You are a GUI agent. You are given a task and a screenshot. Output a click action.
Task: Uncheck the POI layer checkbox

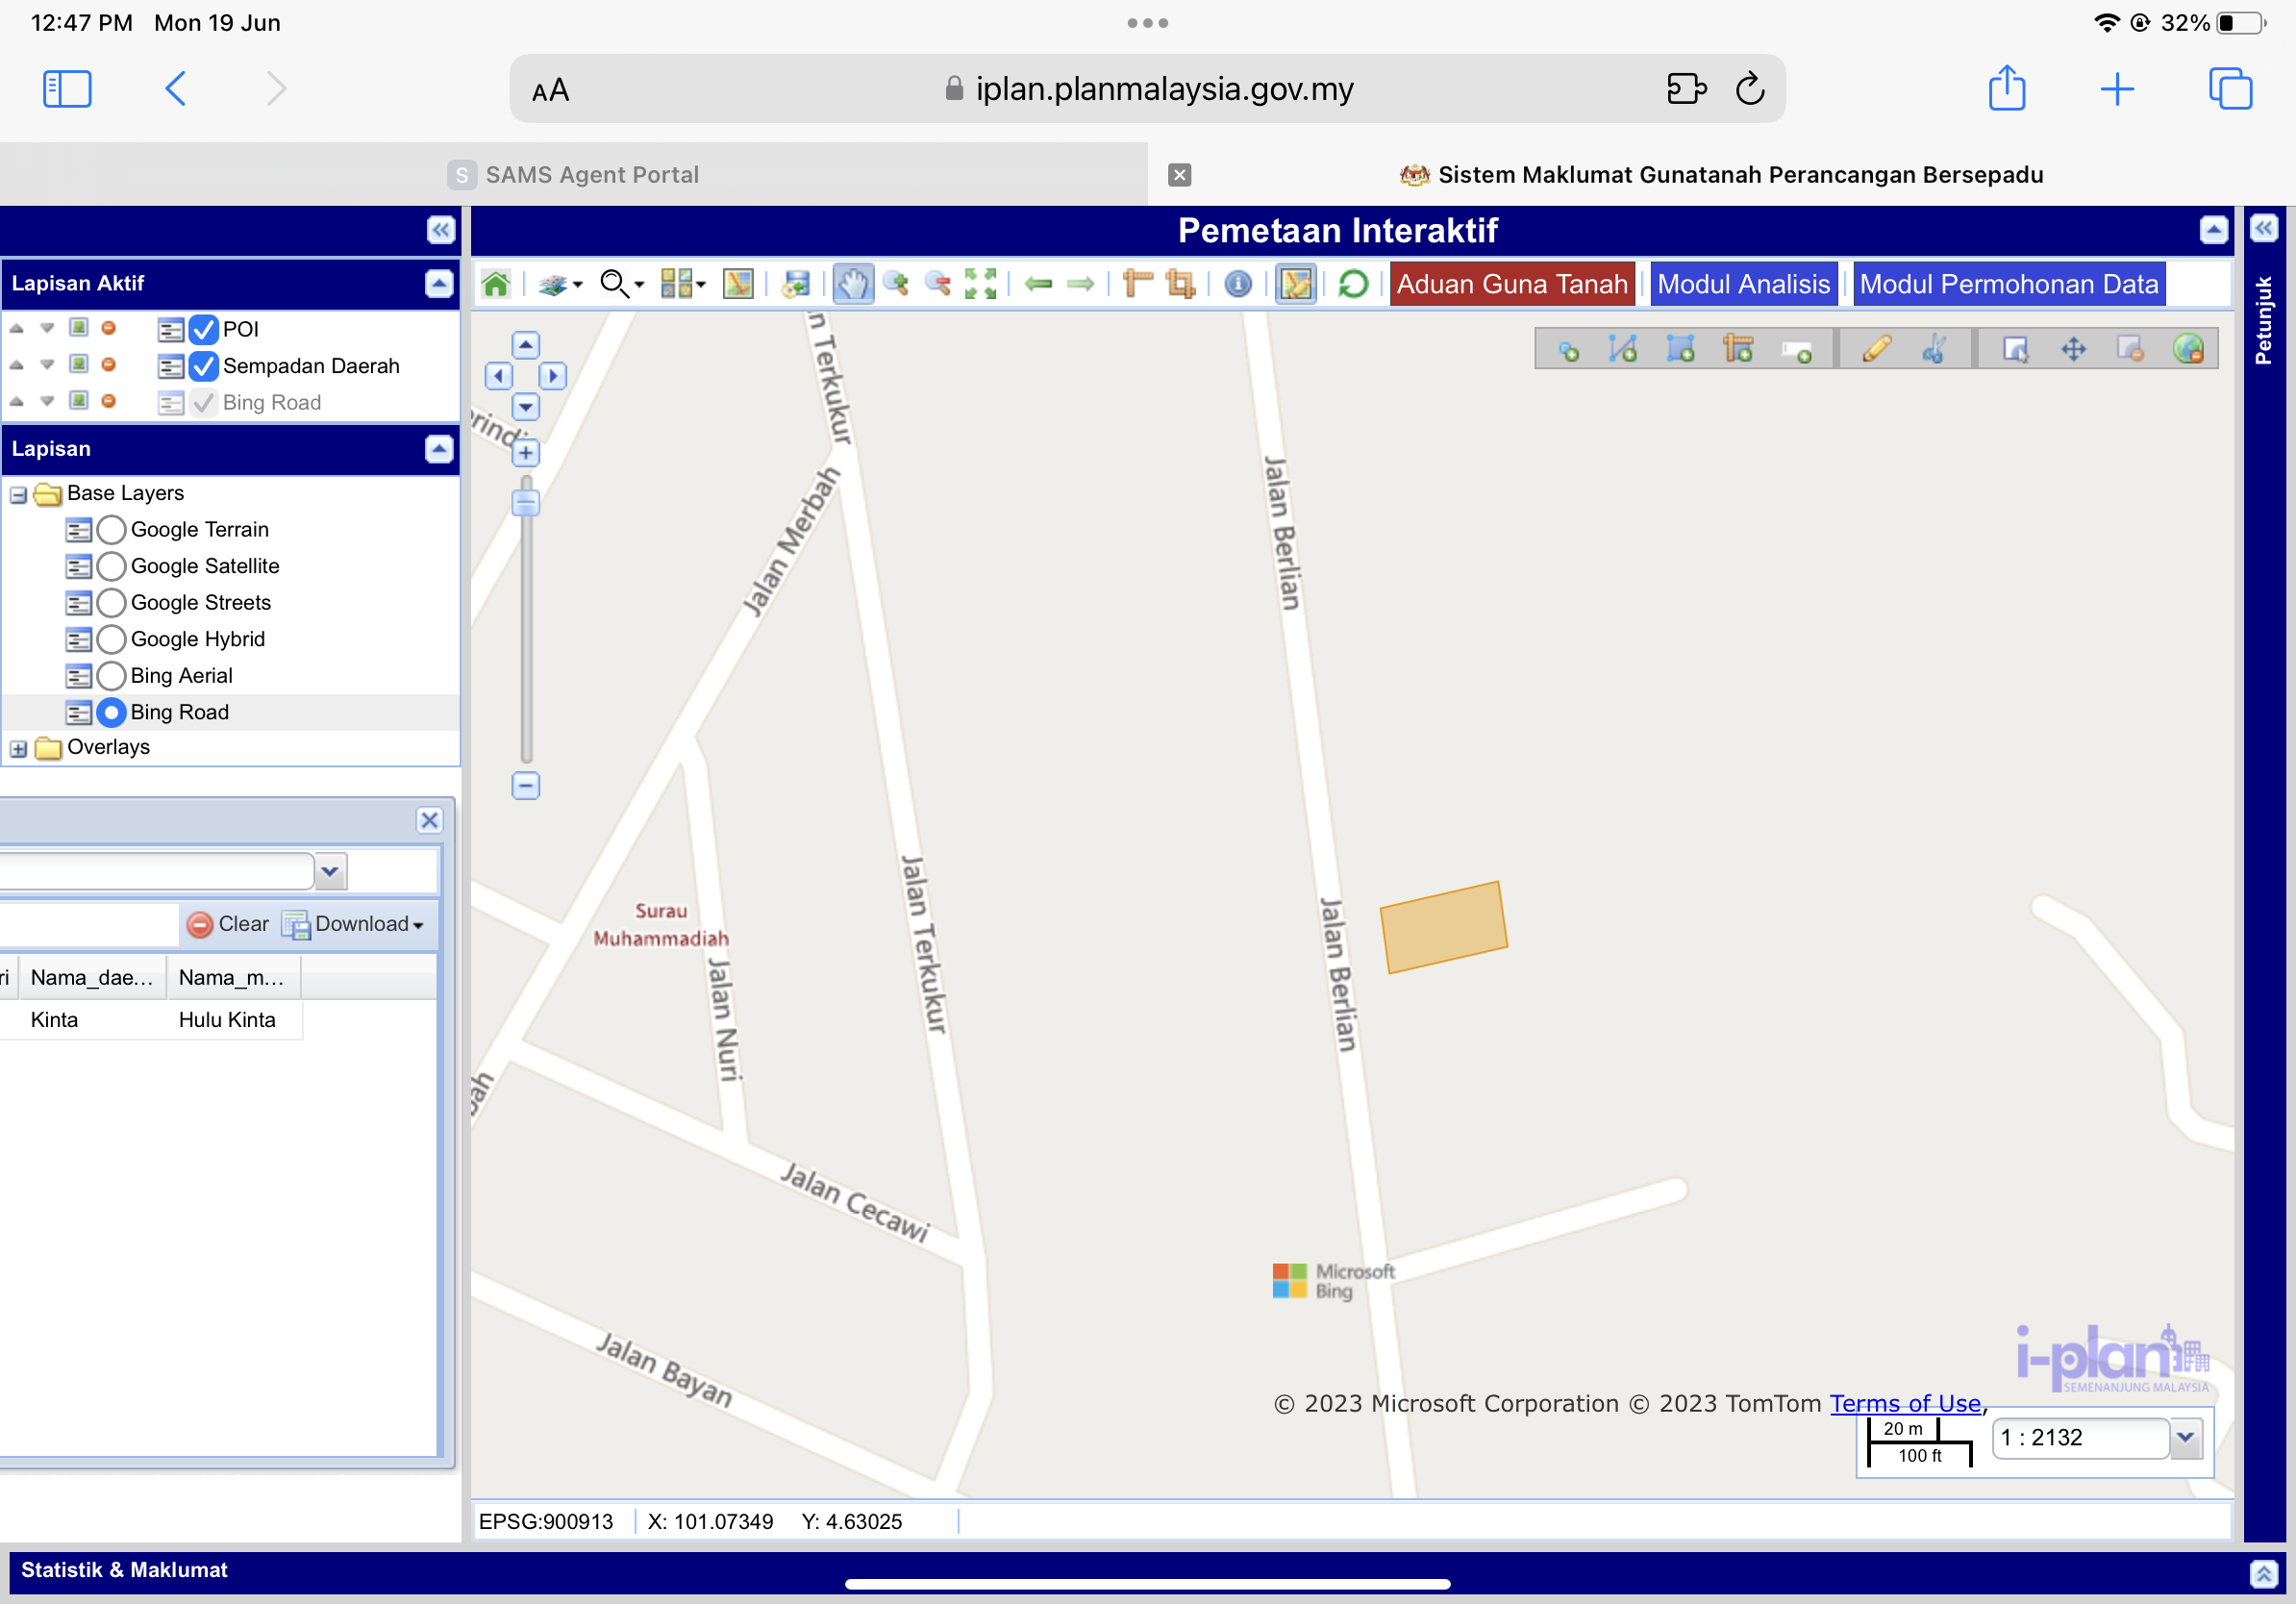coord(204,329)
